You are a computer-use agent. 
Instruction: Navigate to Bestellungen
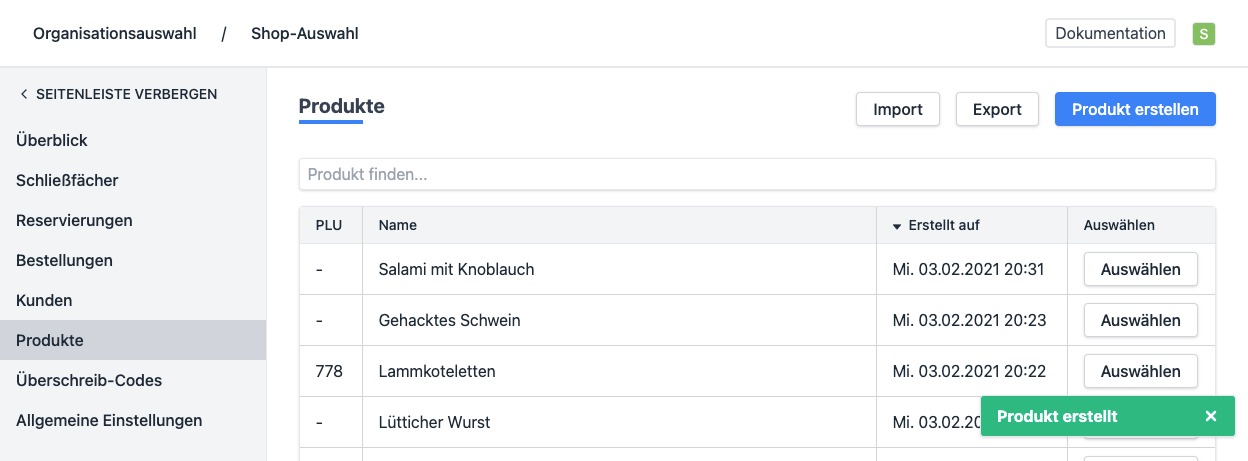pyautogui.click(x=64, y=260)
